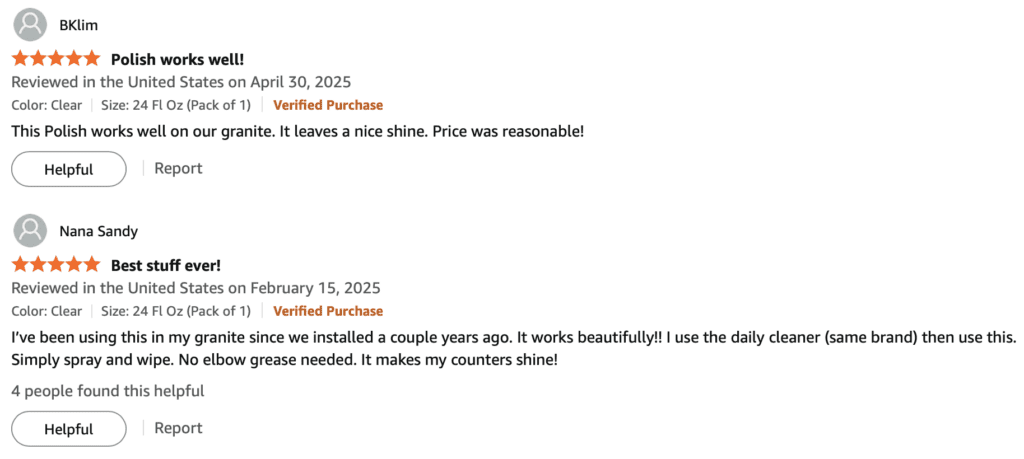The image size is (1024, 459).
Task: Report BKlim's review
Action: click(x=178, y=168)
